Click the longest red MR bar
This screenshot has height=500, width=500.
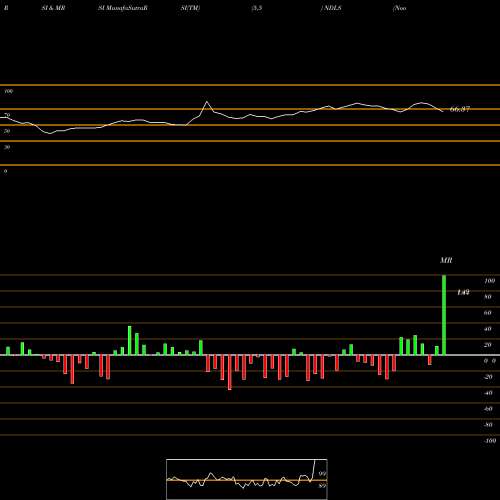[230, 372]
